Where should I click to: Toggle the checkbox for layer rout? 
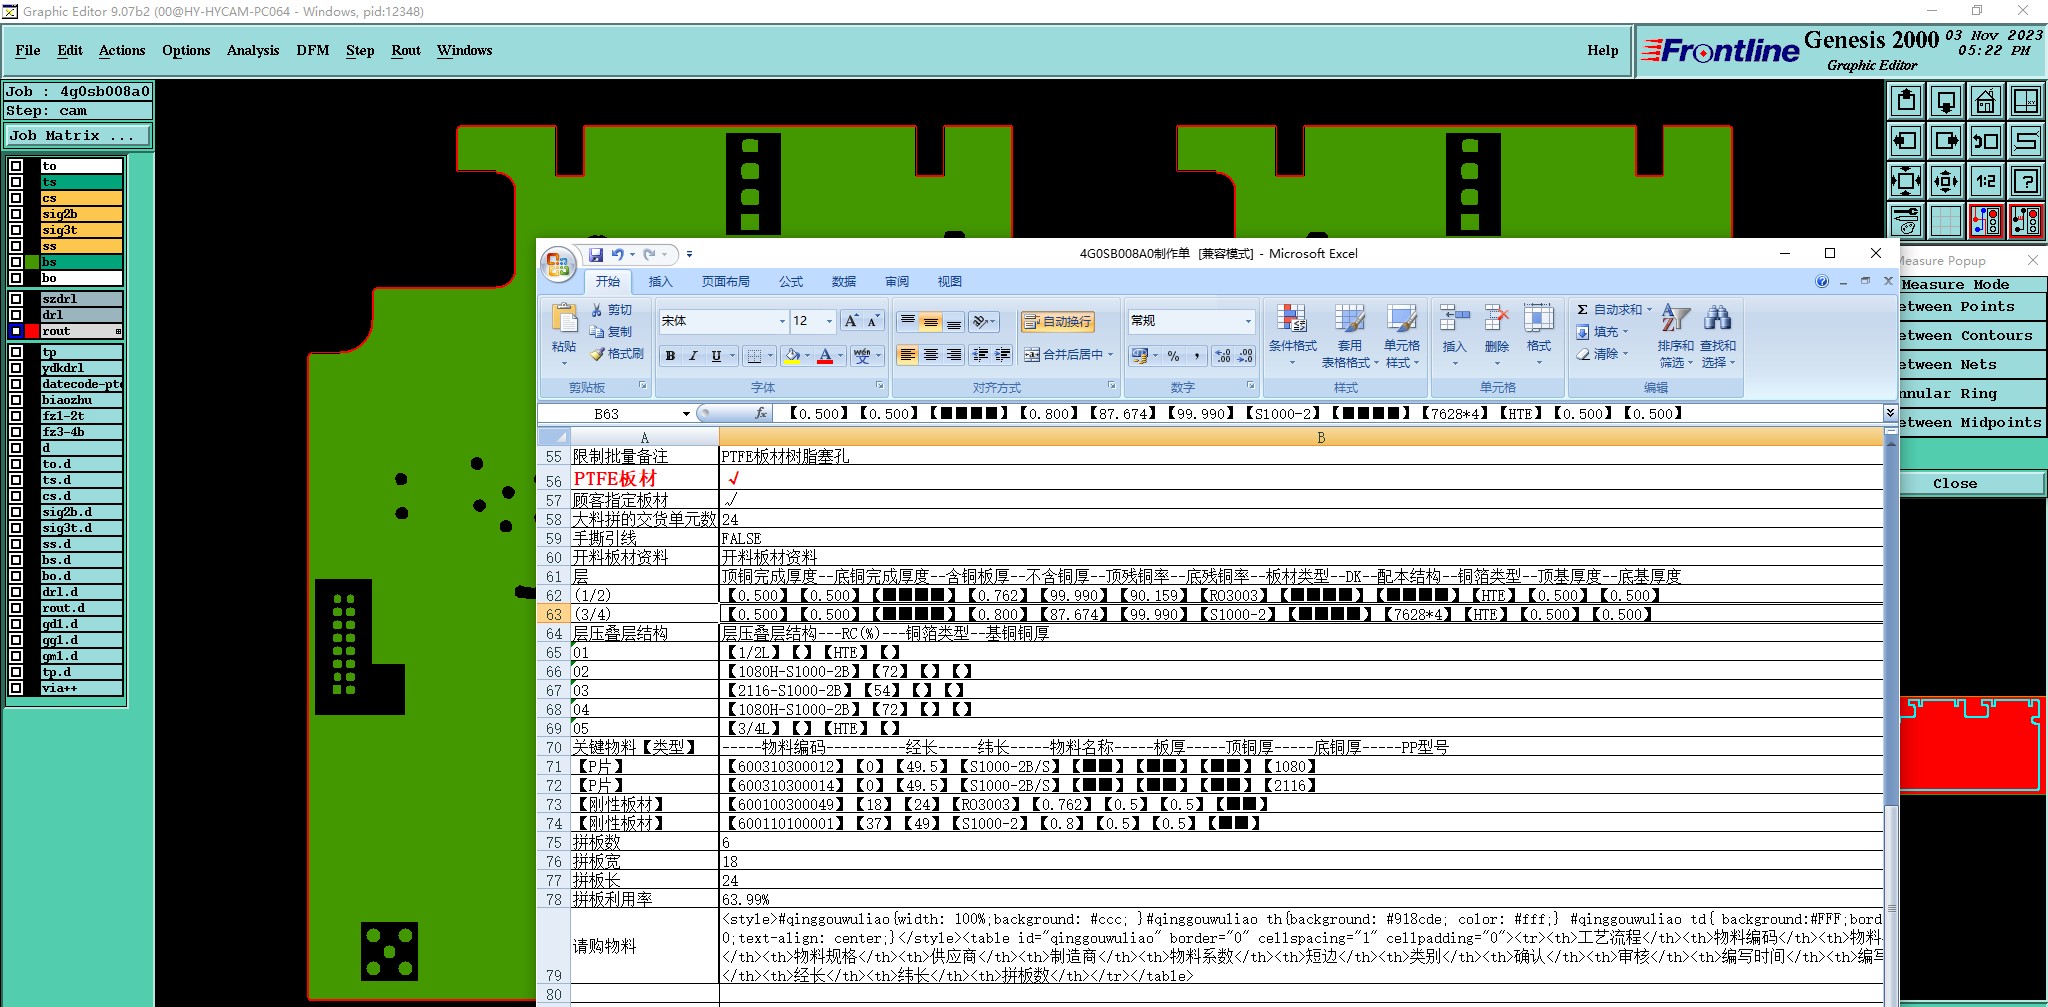16,331
